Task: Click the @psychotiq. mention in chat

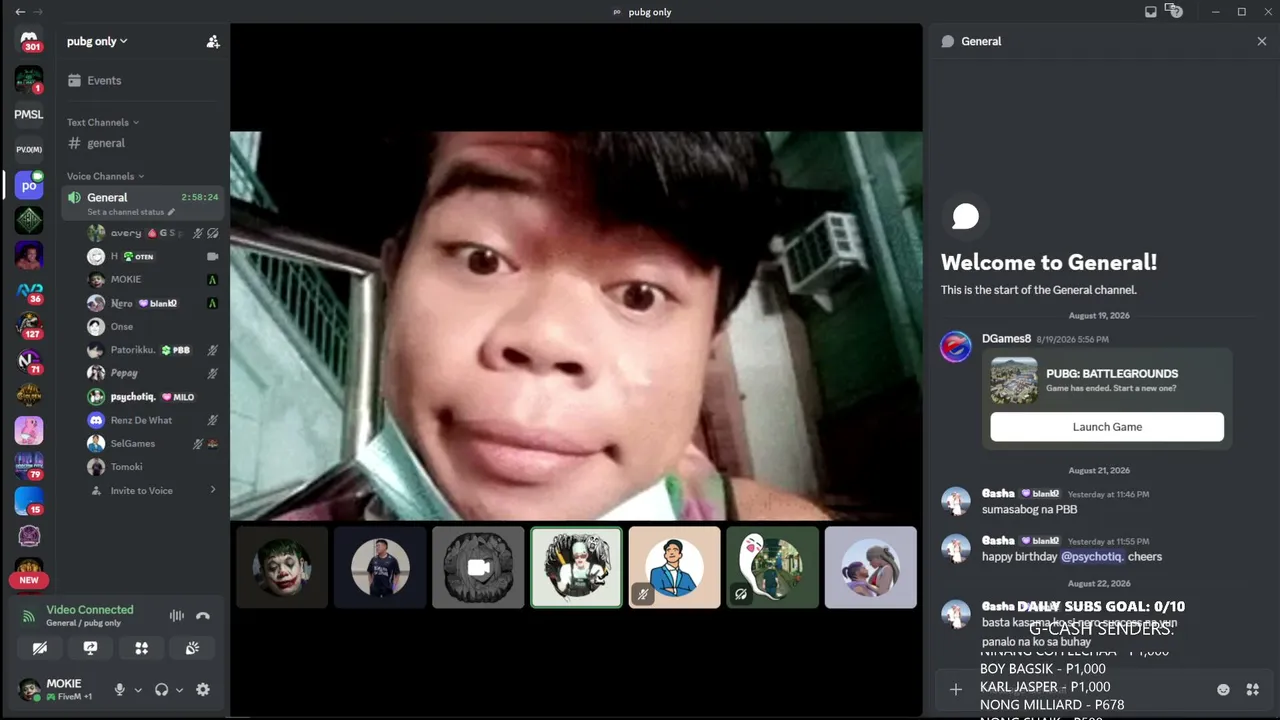Action: pos(1092,556)
